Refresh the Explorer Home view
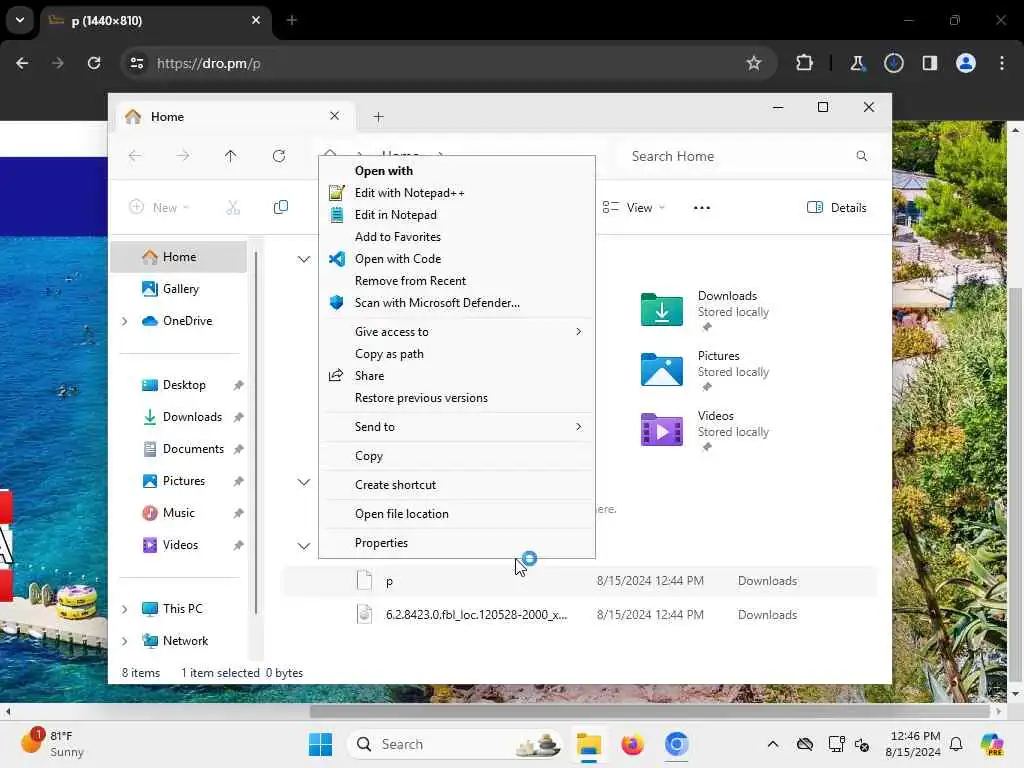The height and width of the screenshot is (768, 1024). (x=279, y=156)
